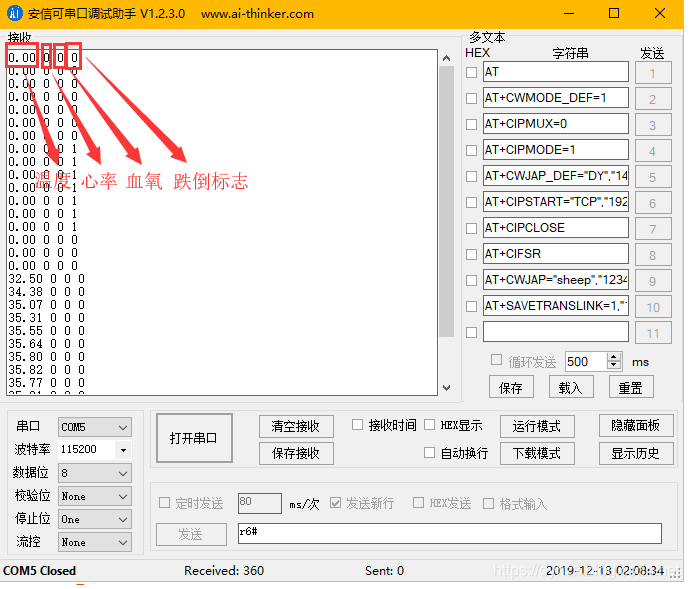Click the receive area scroll down arrow
691x589 pixels.
coord(446,388)
